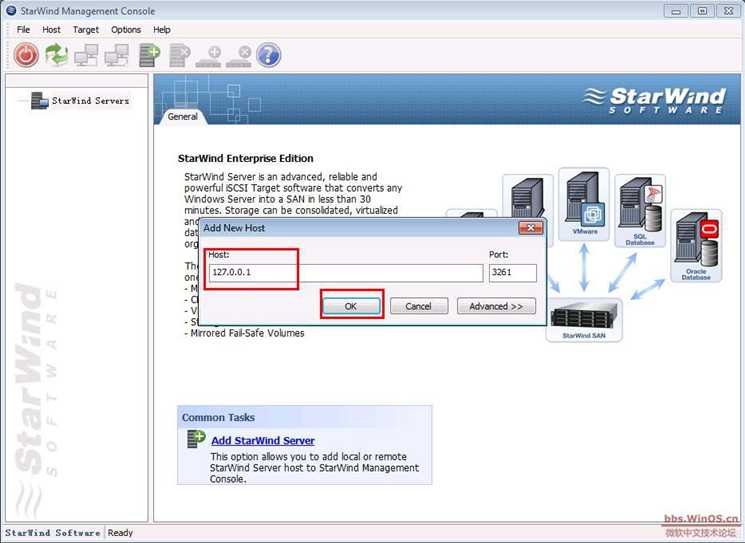Click StarWind Software status bar text
The image size is (745, 543).
tap(53, 533)
